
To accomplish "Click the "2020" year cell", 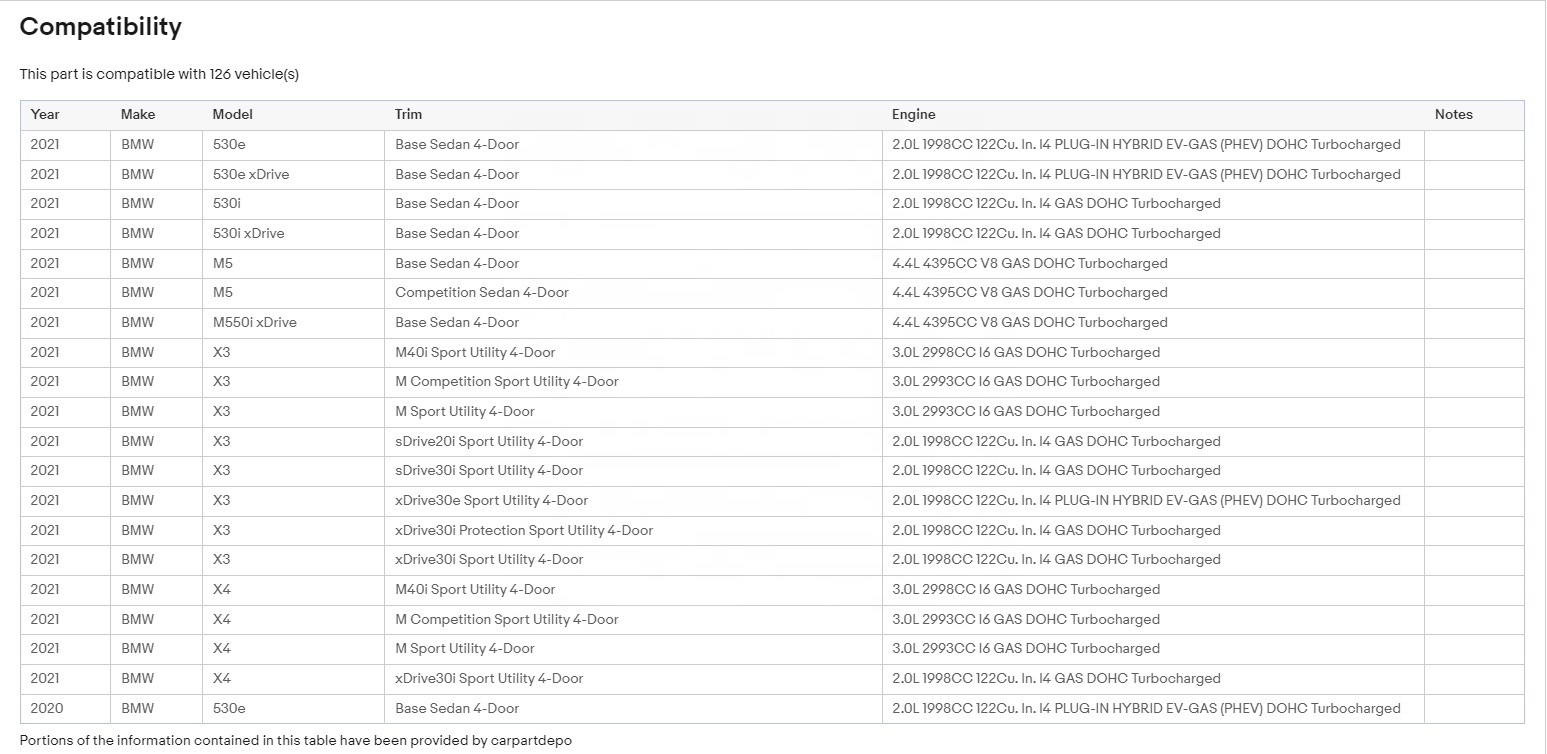I will click(47, 708).
